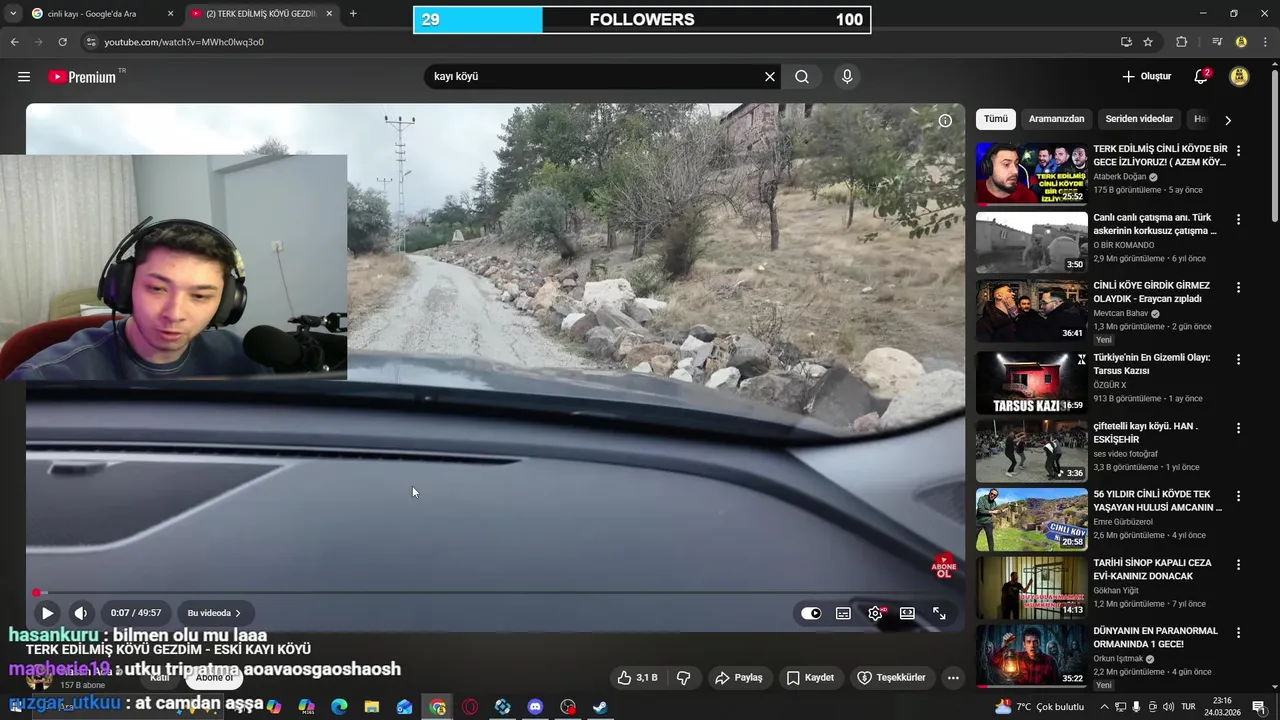This screenshot has height=720, width=1280.
Task: Open Microsoft Edge from the taskbar
Action: point(339,707)
